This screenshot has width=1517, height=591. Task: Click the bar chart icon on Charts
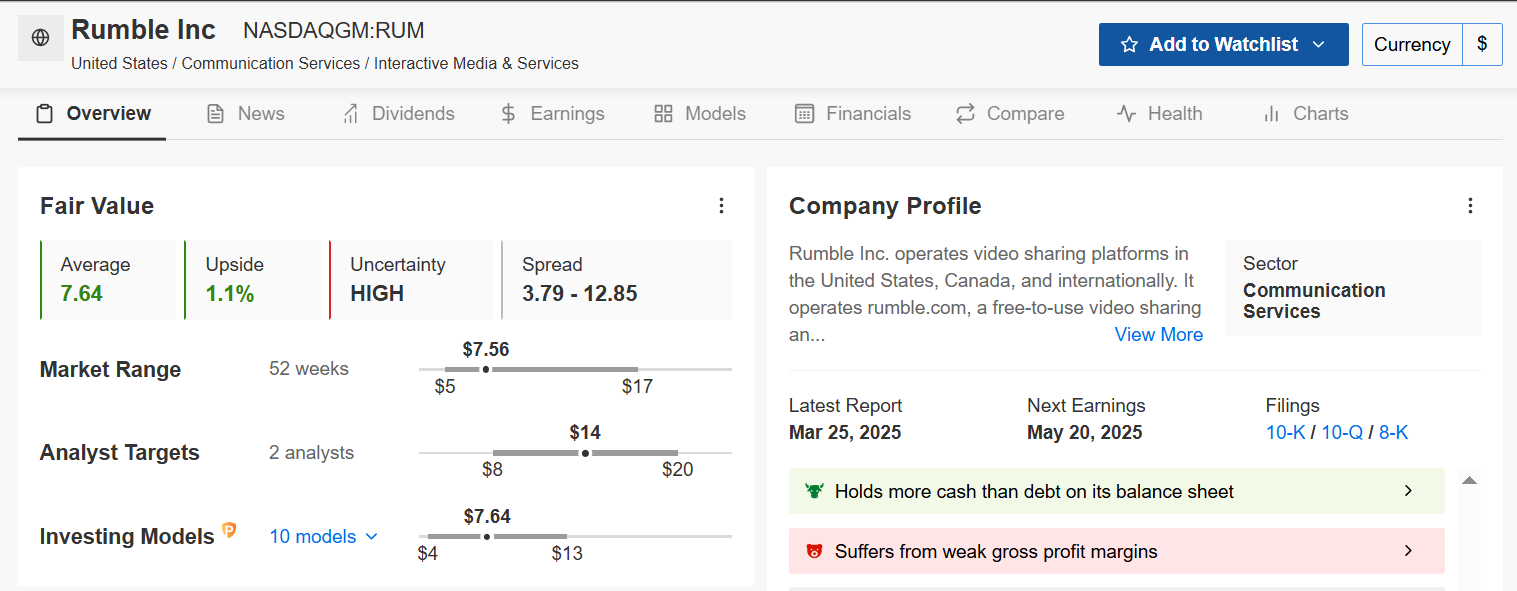click(1271, 114)
